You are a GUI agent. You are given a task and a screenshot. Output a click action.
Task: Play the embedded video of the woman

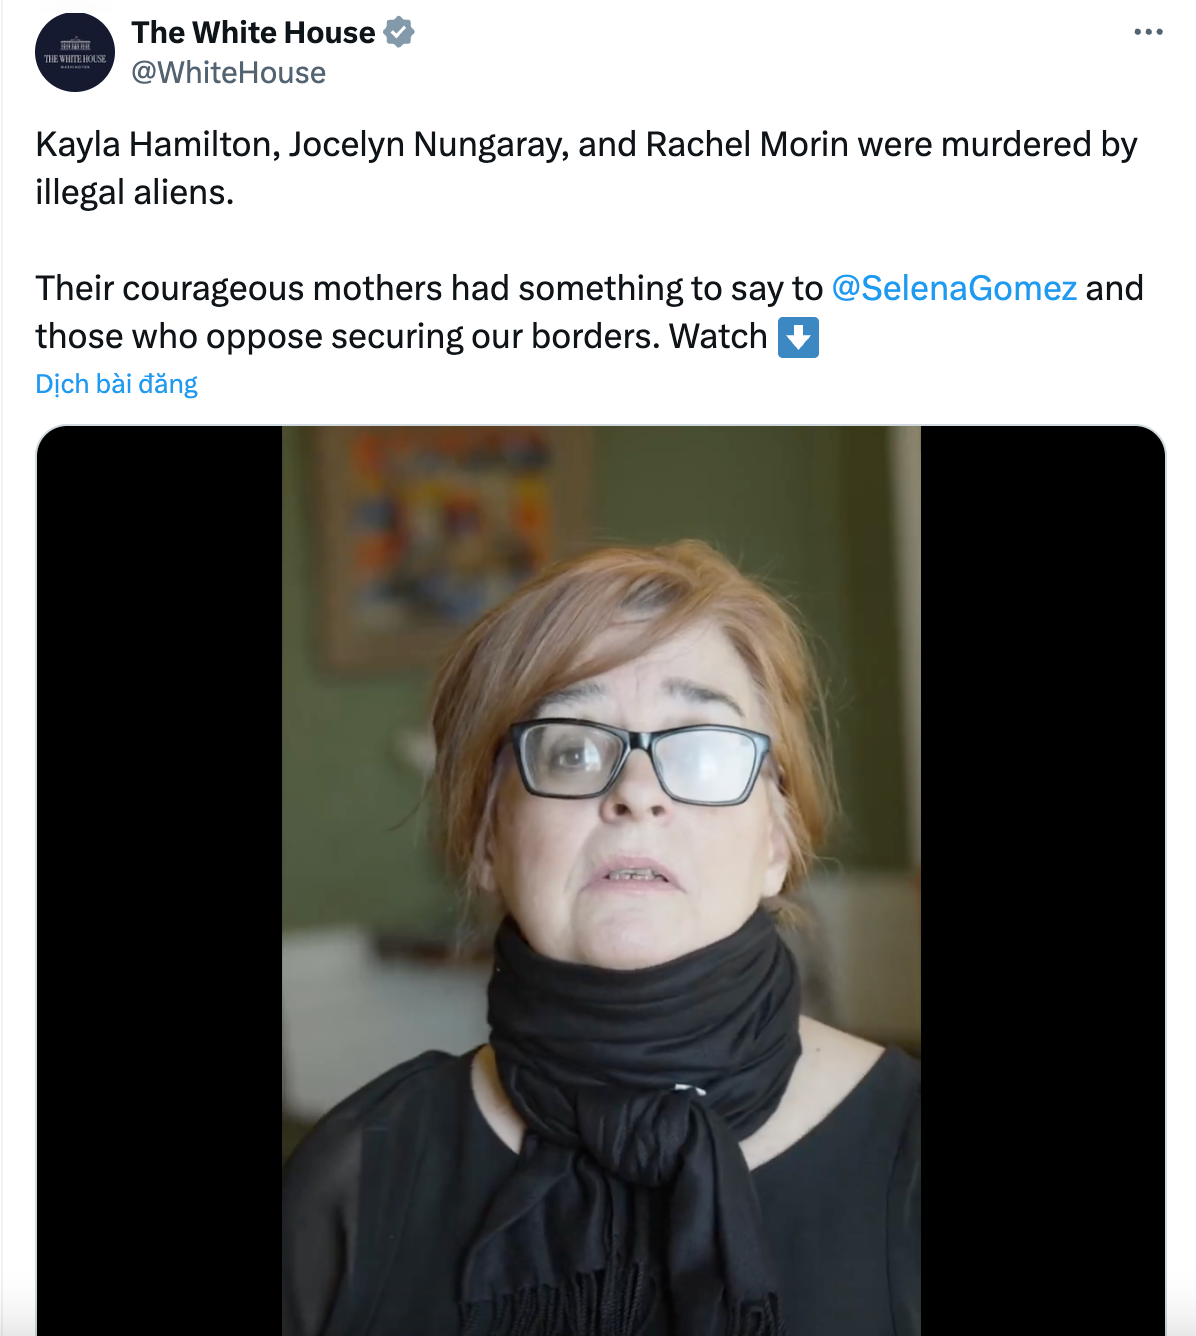point(601,880)
